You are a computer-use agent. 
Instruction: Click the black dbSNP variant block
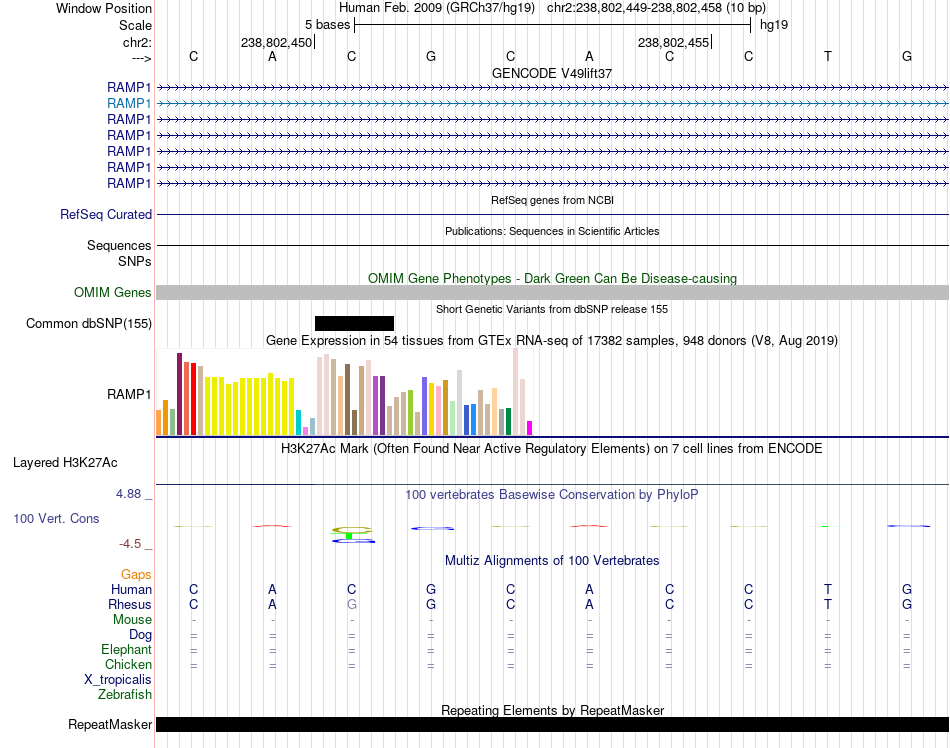click(x=354, y=323)
